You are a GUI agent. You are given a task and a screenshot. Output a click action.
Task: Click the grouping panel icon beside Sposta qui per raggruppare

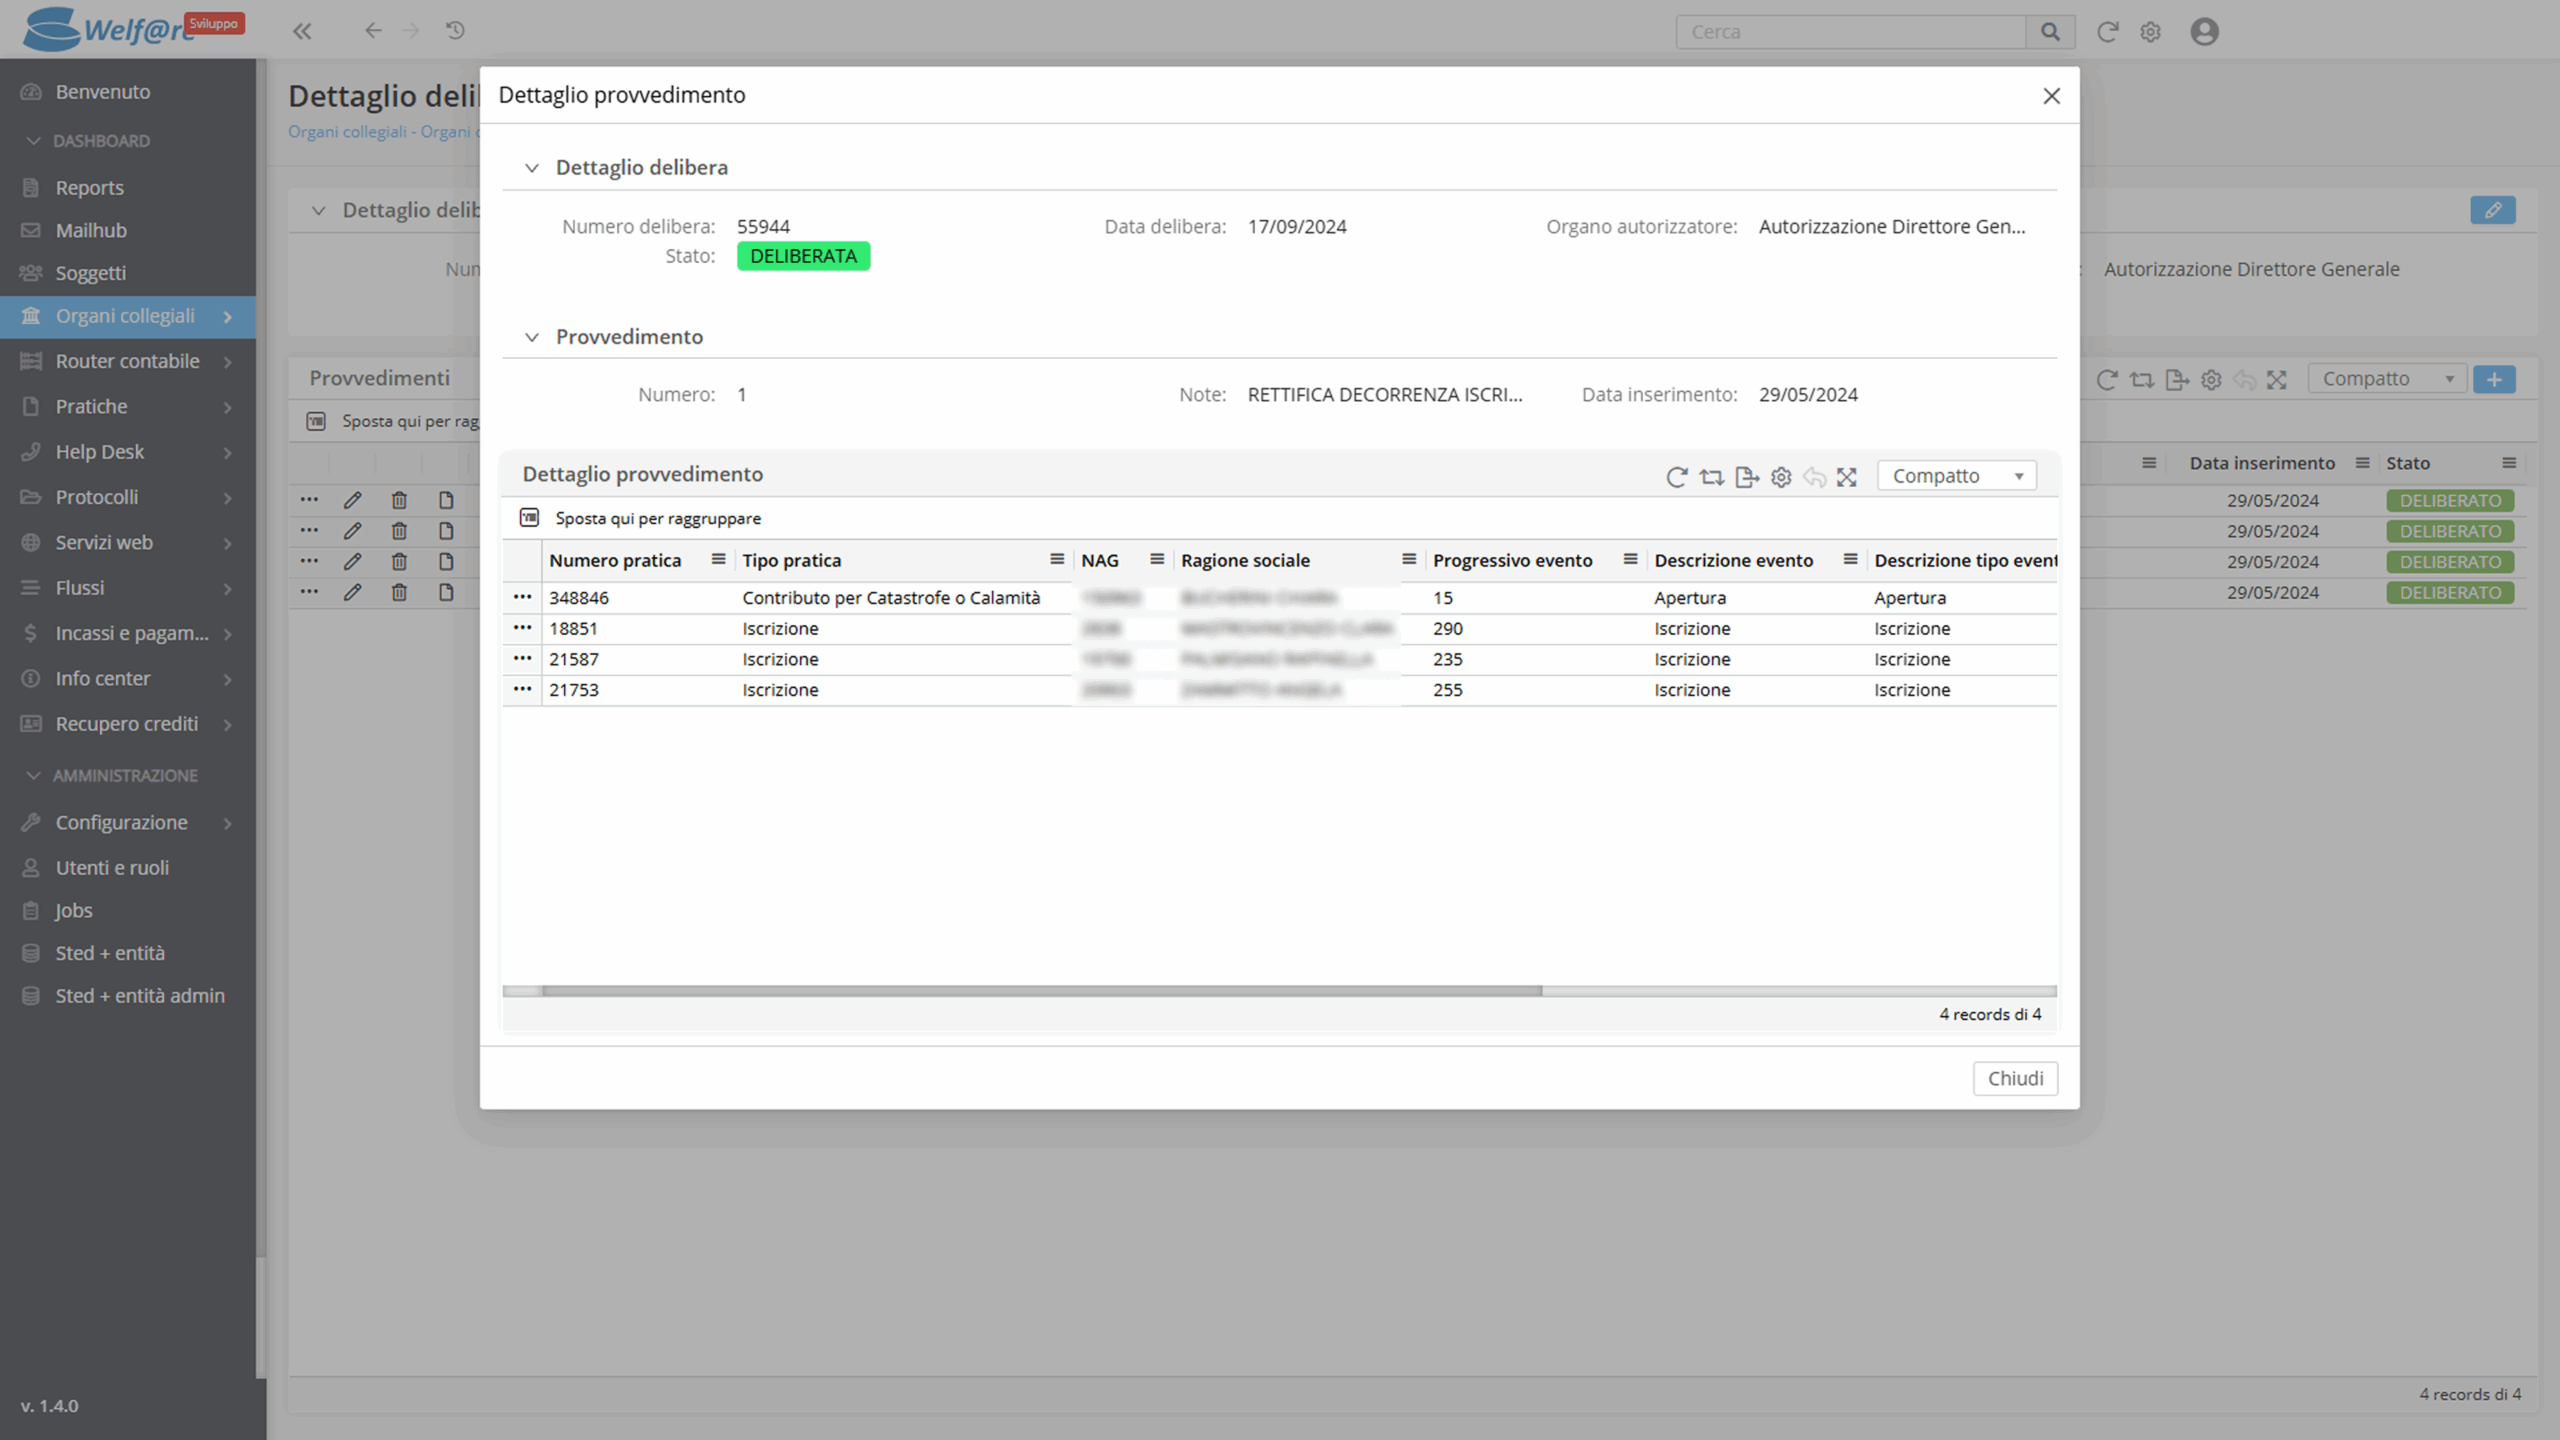529,518
